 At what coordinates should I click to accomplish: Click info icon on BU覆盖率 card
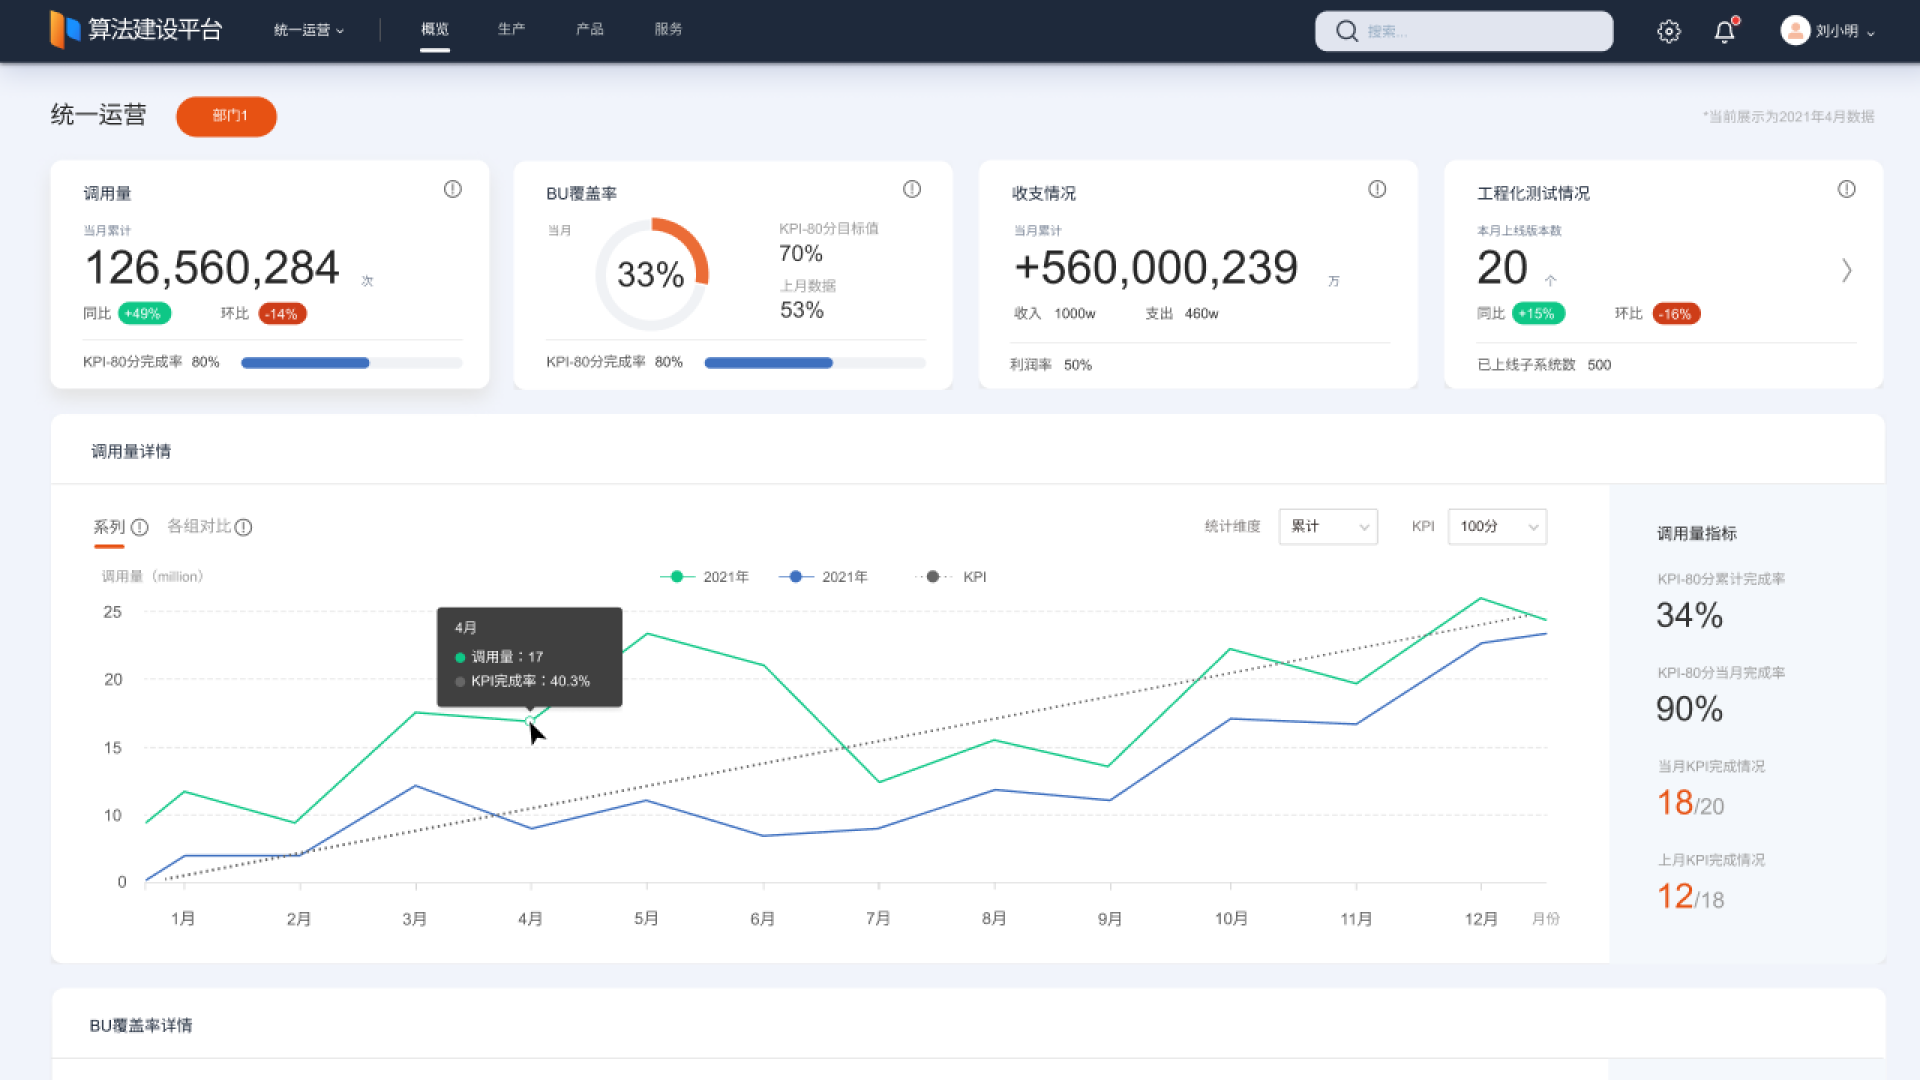point(912,189)
